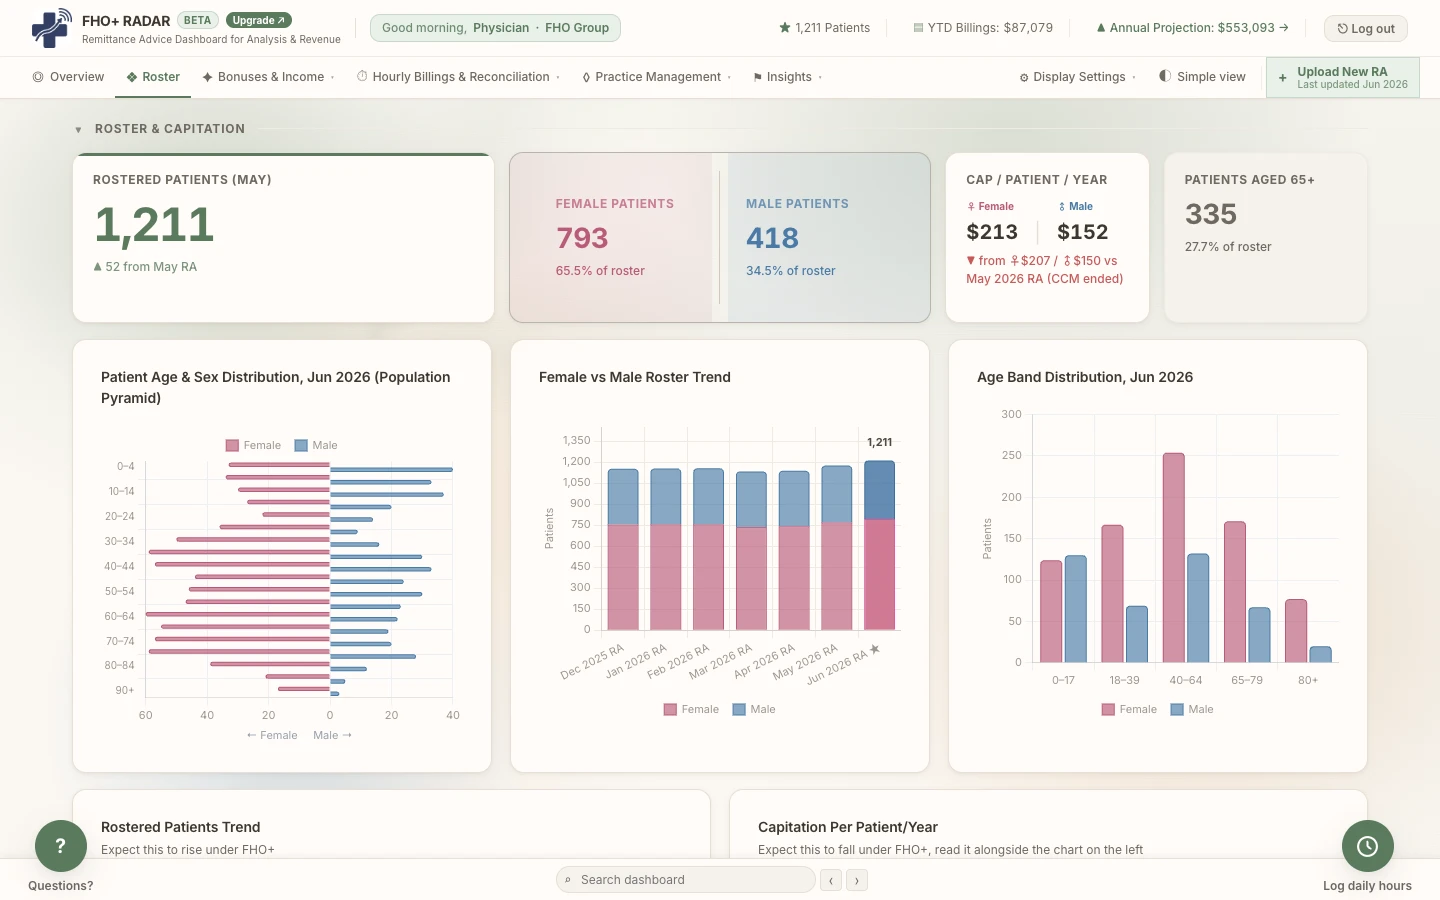Viewport: 1440px width, 900px height.
Task: Toggle Male legend in Roster Trend chart
Action: (754, 710)
